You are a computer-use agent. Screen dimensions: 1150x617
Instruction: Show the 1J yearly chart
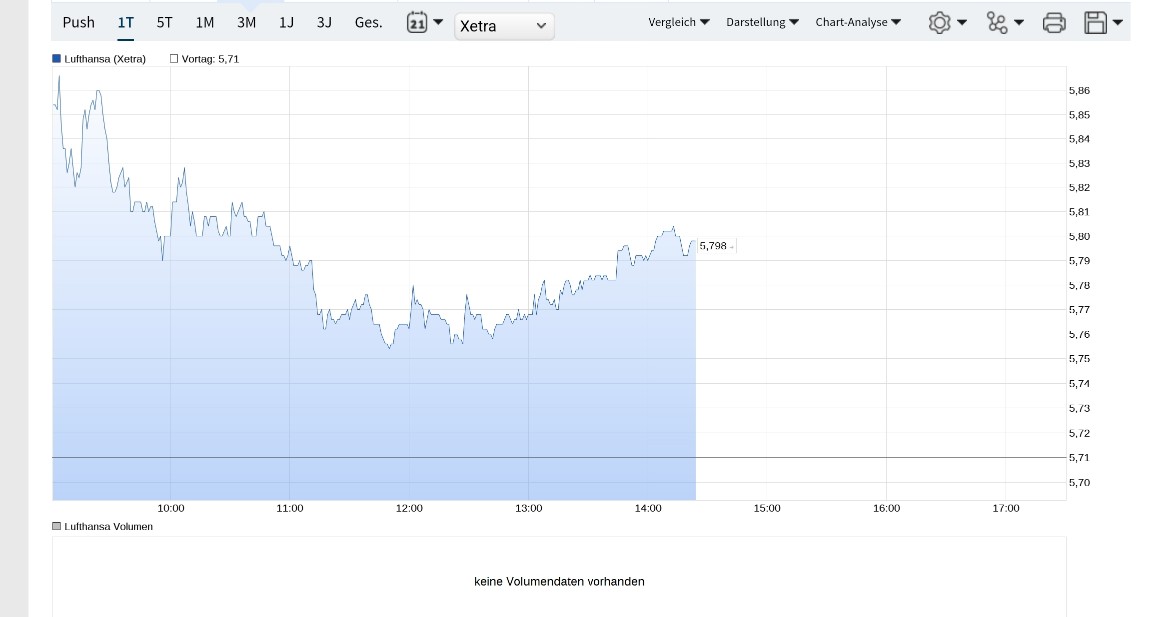286,22
